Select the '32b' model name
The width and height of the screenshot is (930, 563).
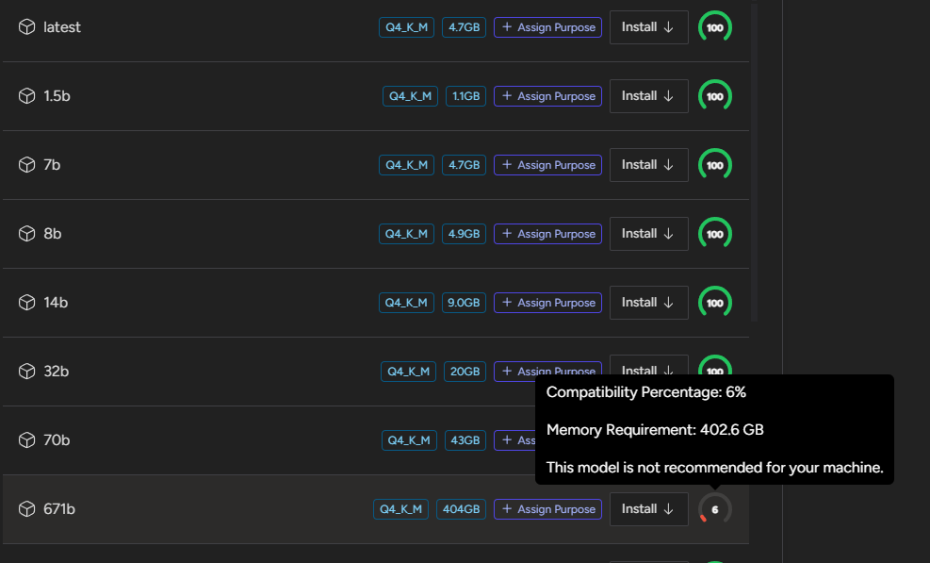click(56, 371)
